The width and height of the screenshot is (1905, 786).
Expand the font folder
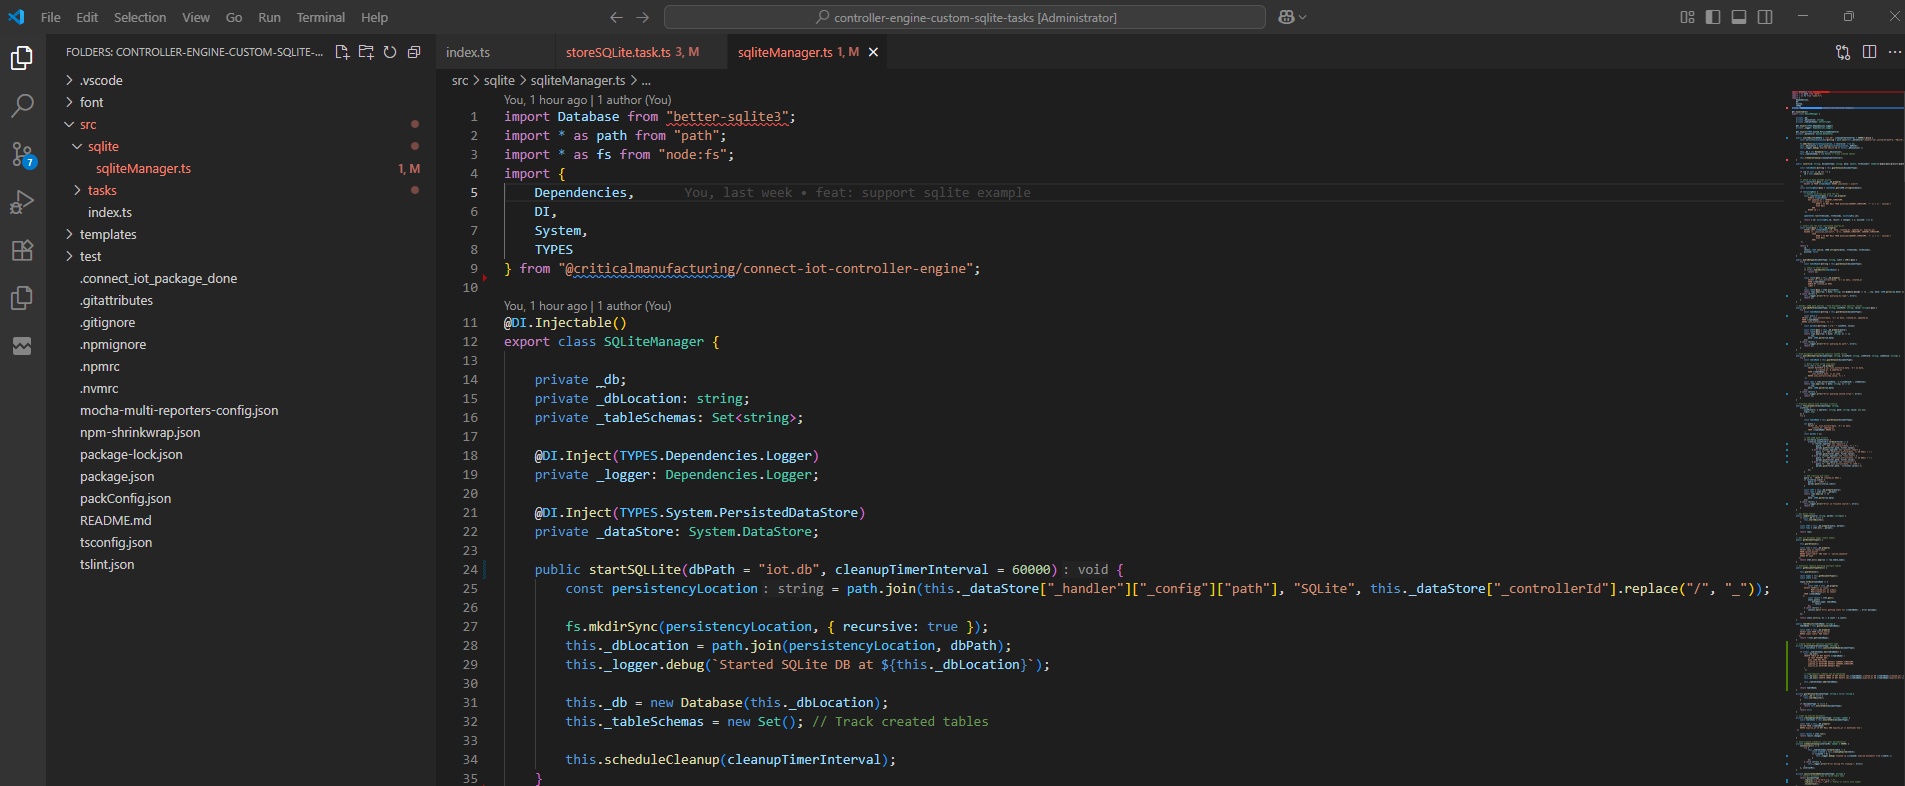click(91, 102)
